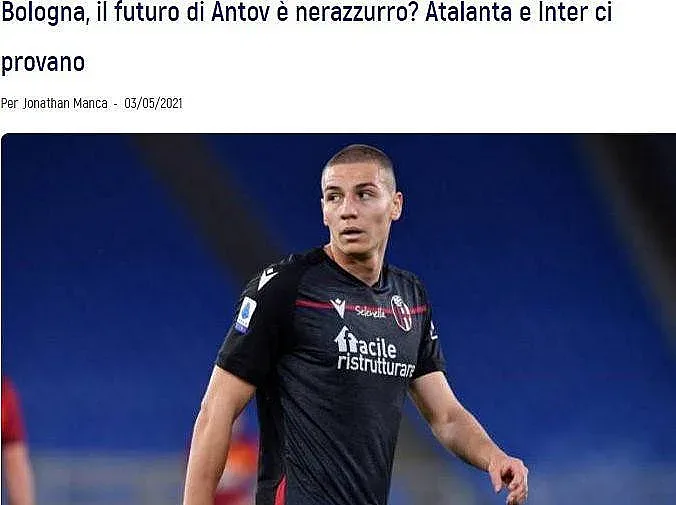Click the publication date 03/05/2021
This screenshot has width=676, height=505.
pos(153,104)
